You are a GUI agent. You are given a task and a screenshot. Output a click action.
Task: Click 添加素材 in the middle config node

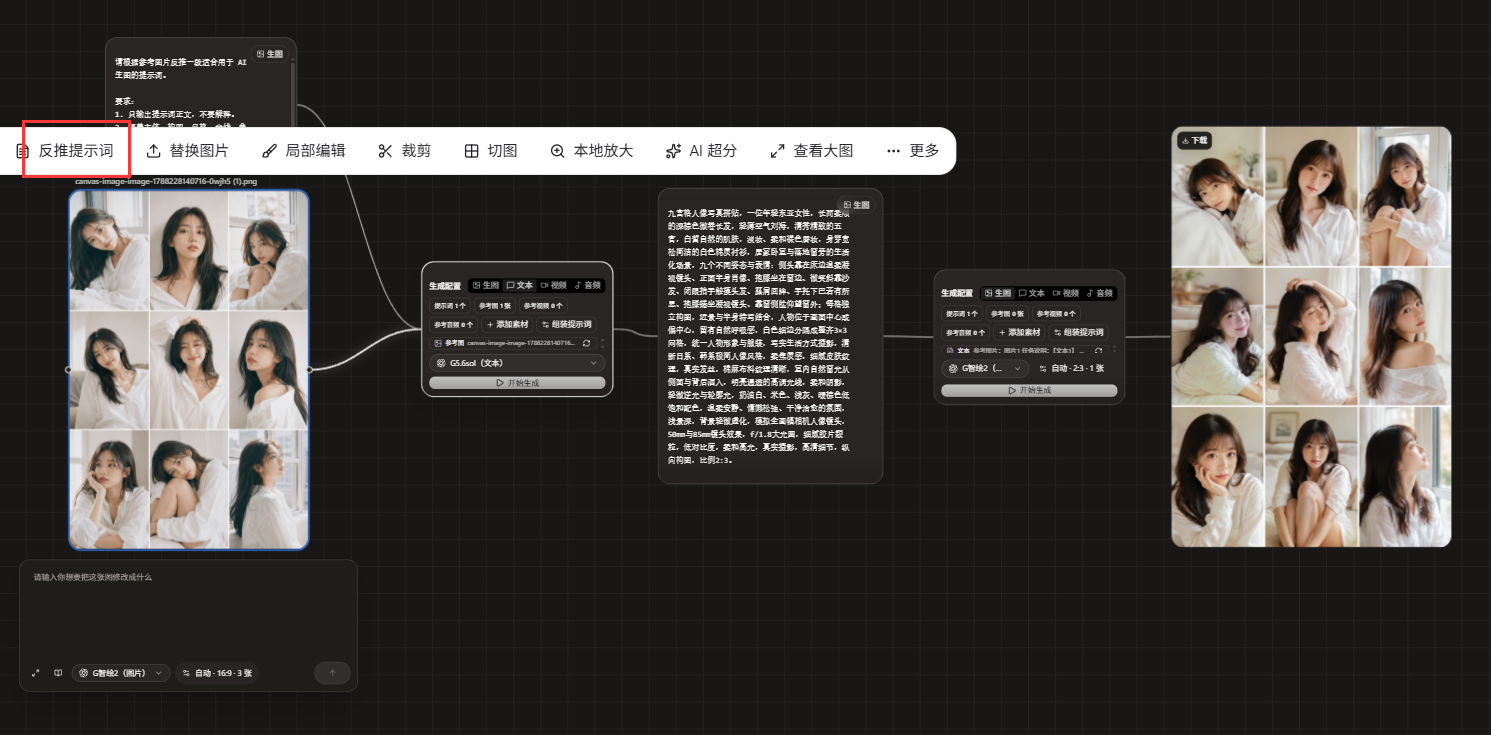click(507, 324)
